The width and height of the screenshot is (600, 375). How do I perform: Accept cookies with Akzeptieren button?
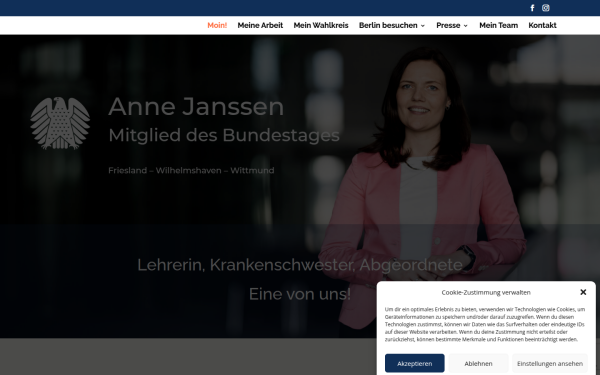pyautogui.click(x=414, y=363)
